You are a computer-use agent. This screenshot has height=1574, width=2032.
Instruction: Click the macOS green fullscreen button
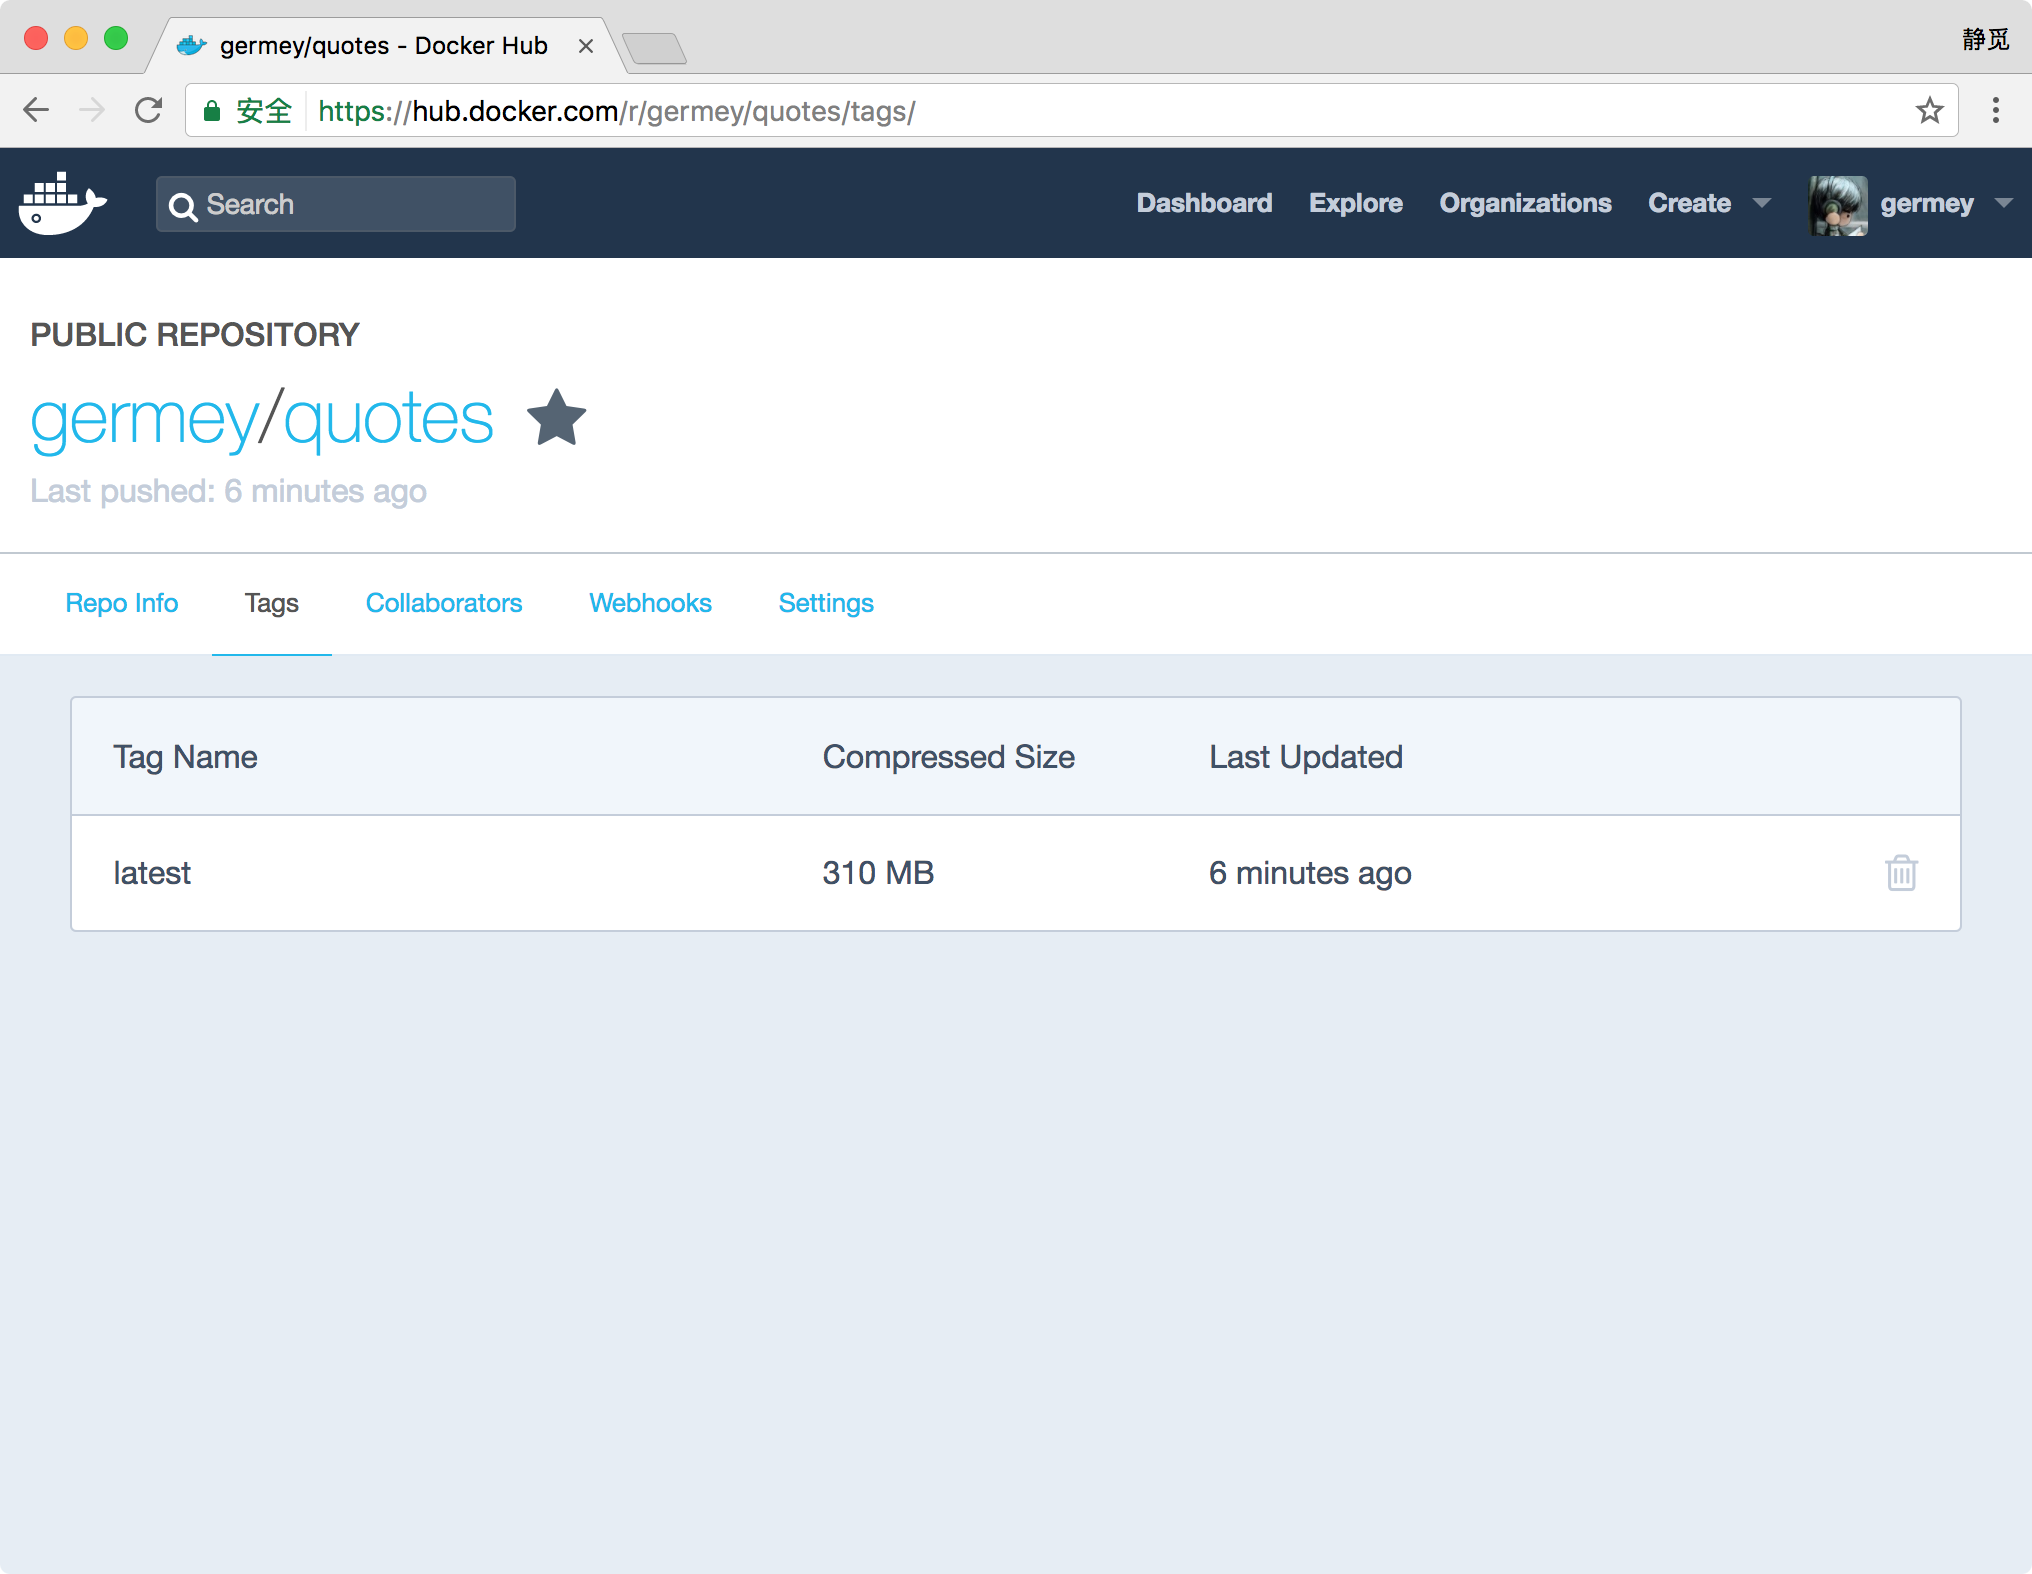(x=116, y=39)
